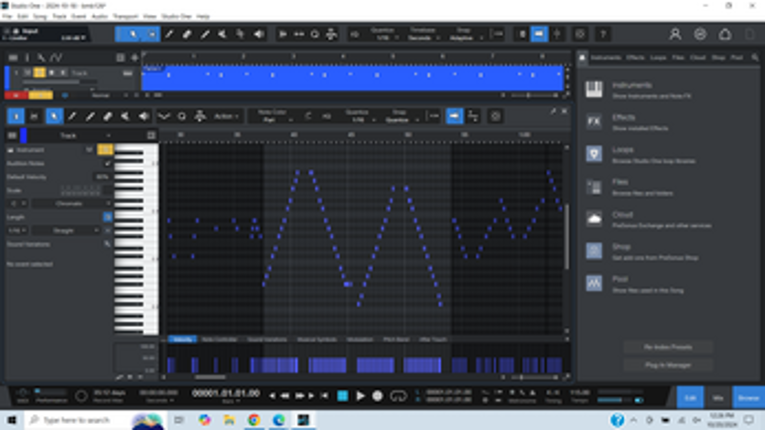Open the Mix view button

[x=718, y=398]
